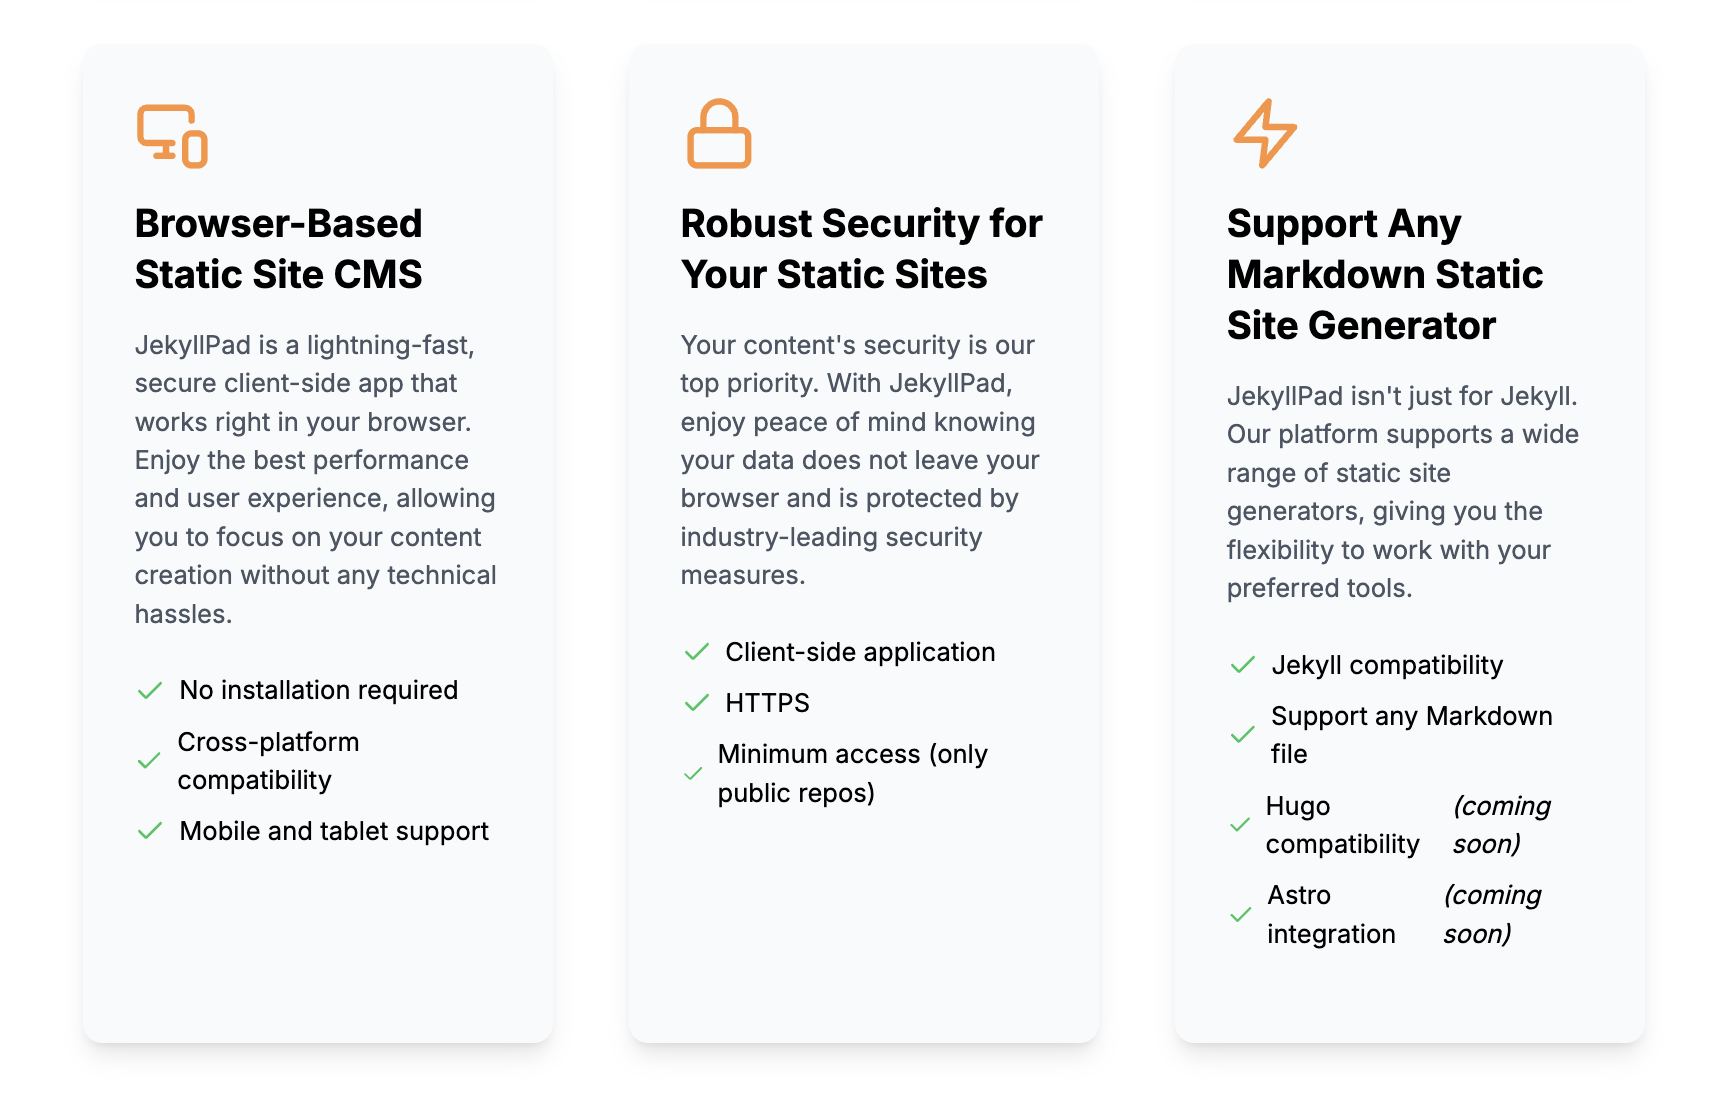Click the JekyllPad lightning-fast description paragraph

click(316, 479)
